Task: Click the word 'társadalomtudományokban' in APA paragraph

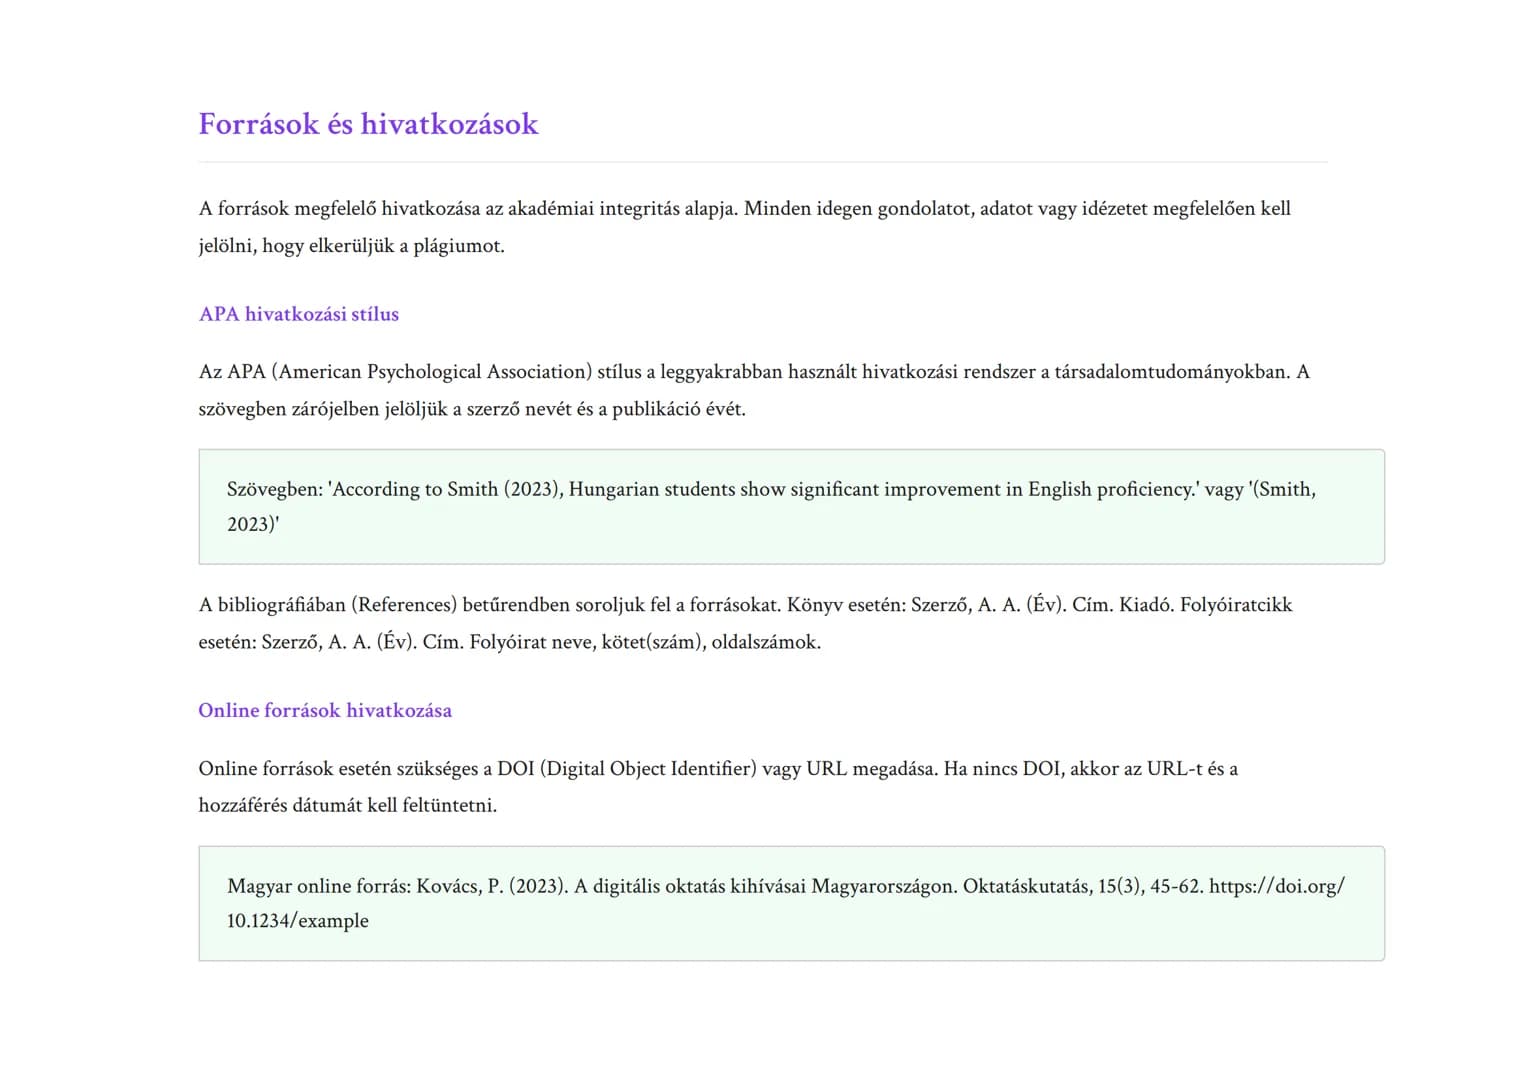Action: 1171,372
